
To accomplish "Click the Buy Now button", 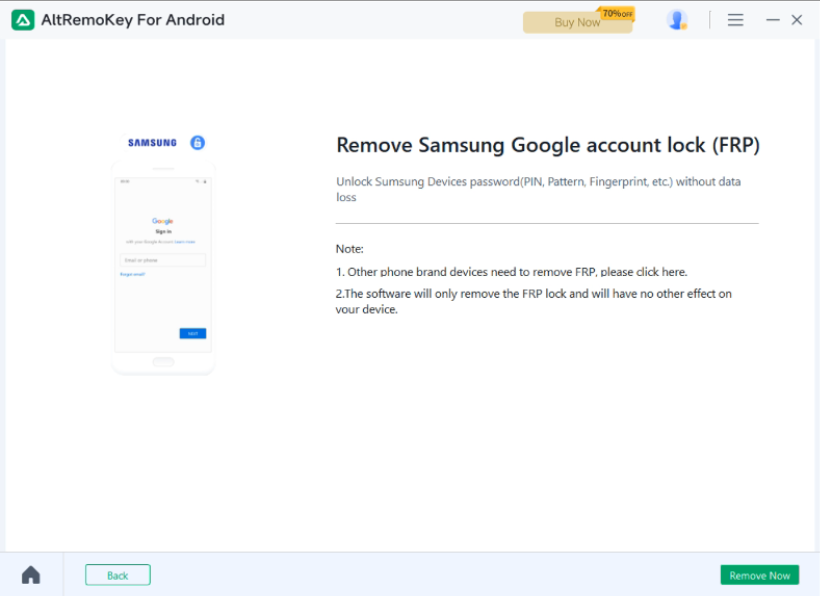I will 577,22.
